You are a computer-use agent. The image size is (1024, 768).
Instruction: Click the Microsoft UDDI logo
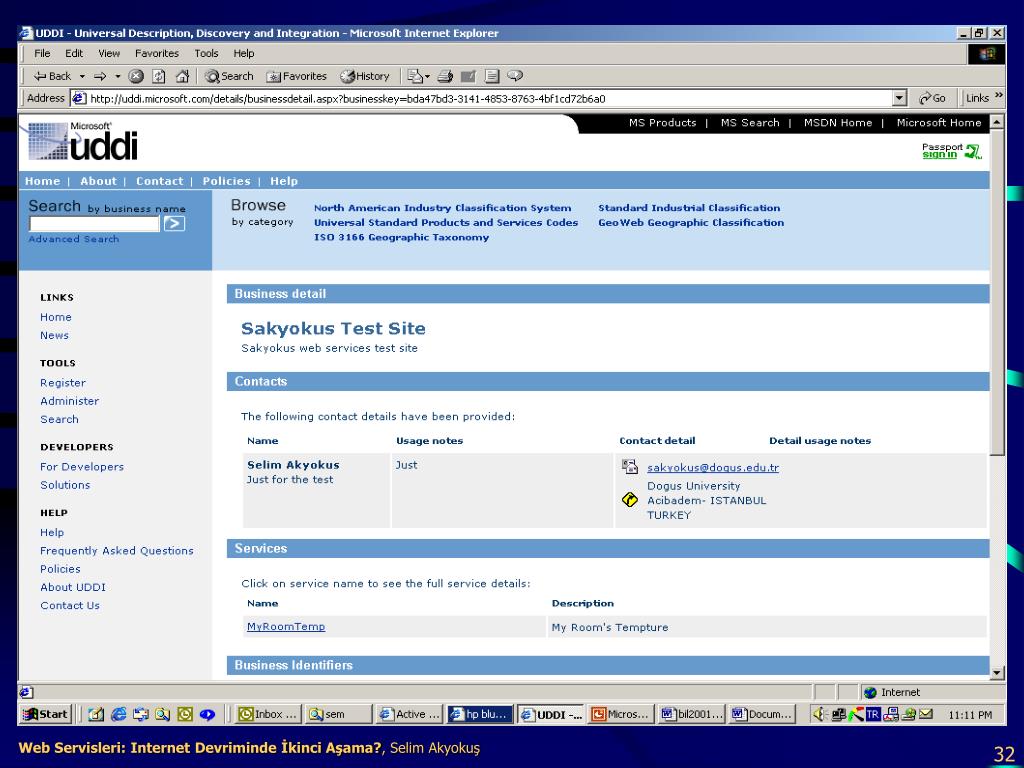(82, 141)
